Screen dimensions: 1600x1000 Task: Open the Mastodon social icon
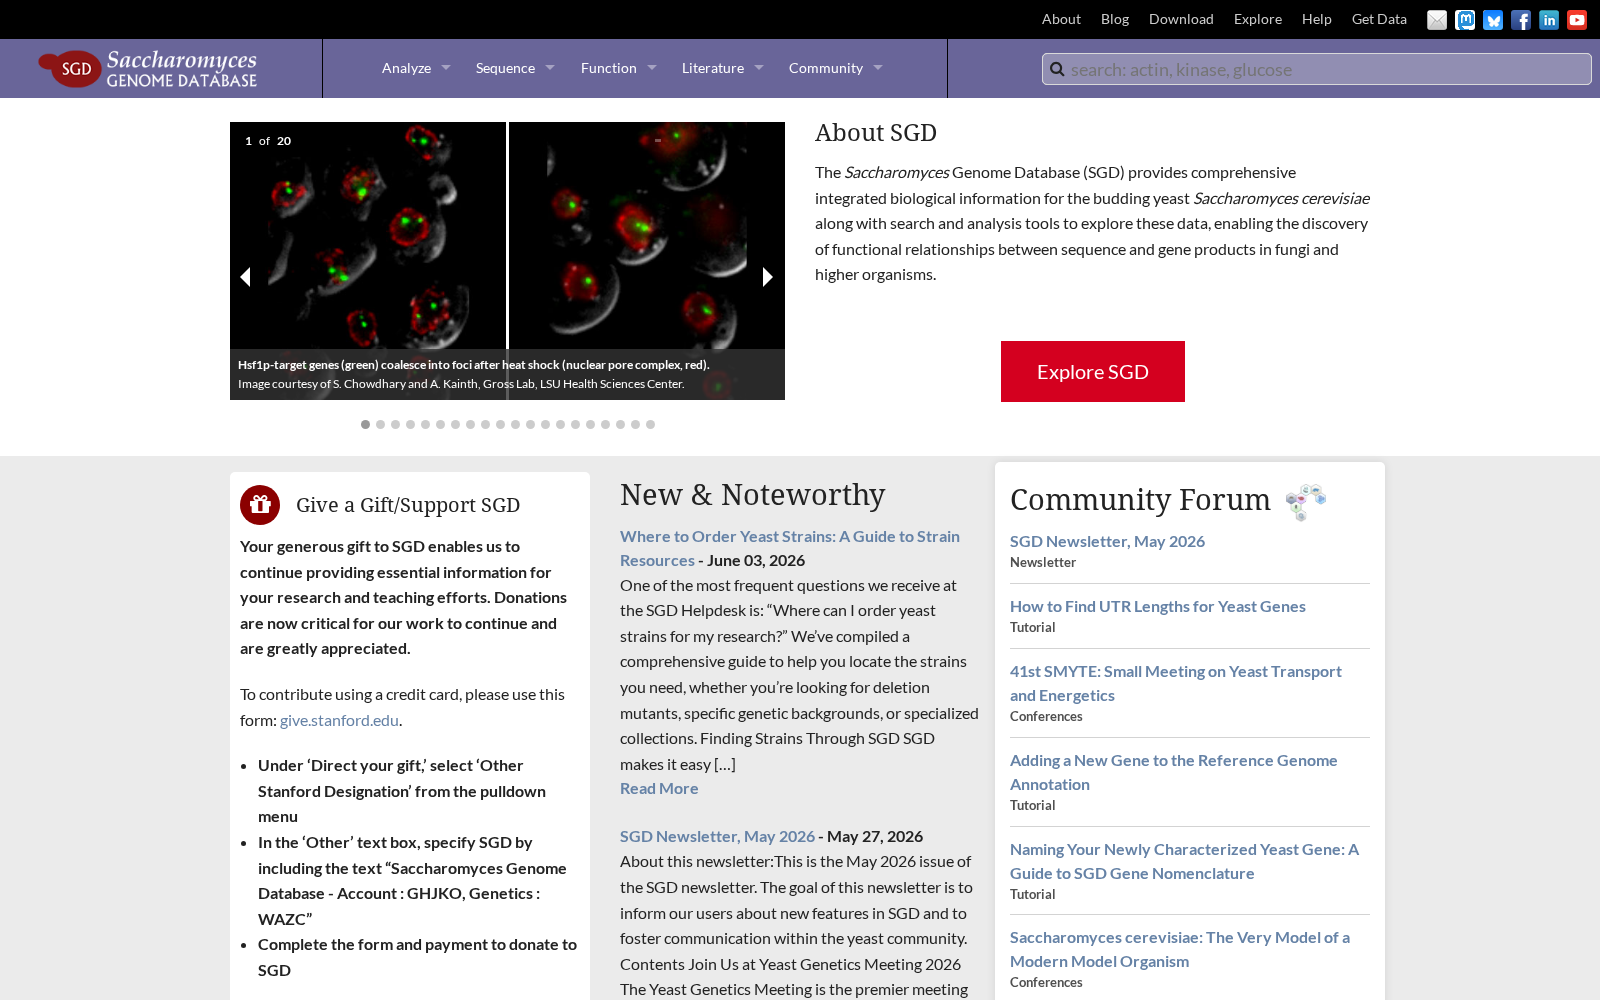[x=1465, y=20]
